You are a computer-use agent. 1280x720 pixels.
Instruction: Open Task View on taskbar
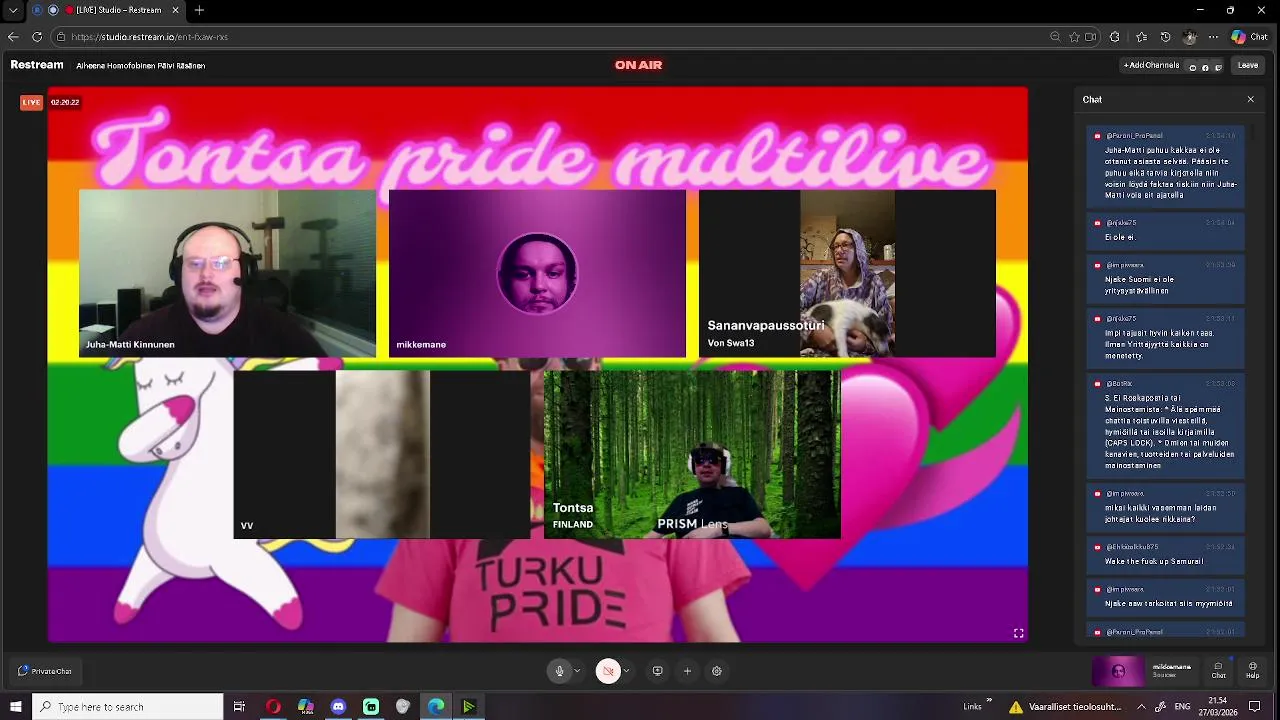[239, 707]
